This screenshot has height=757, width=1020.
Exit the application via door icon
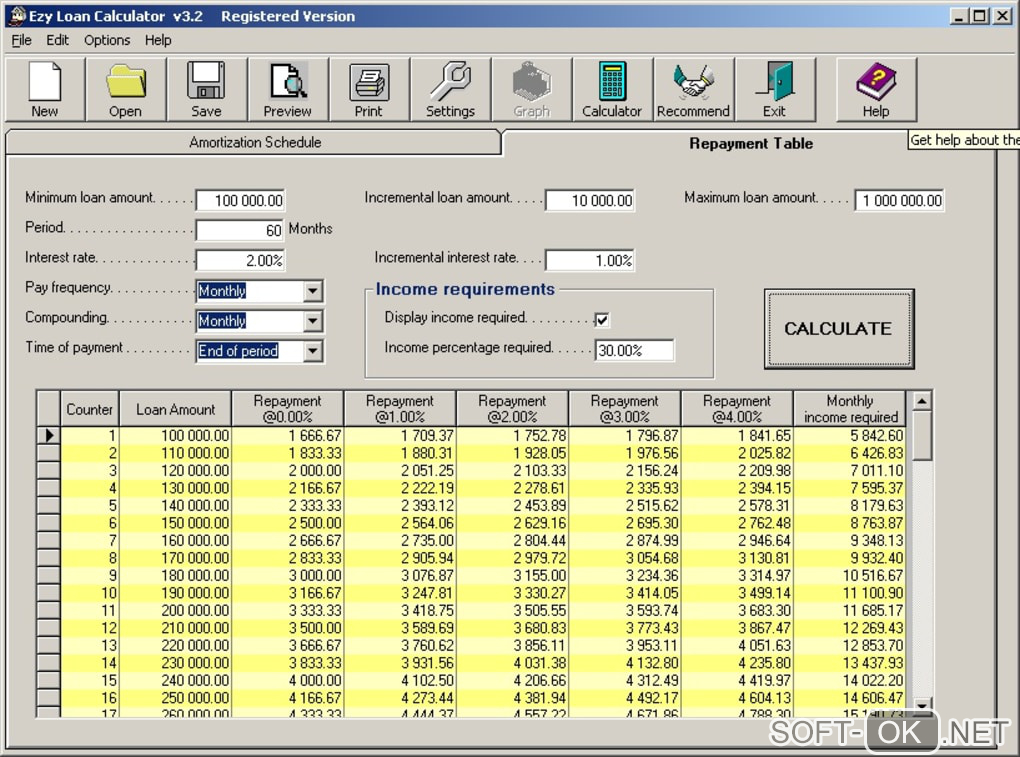pyautogui.click(x=774, y=89)
